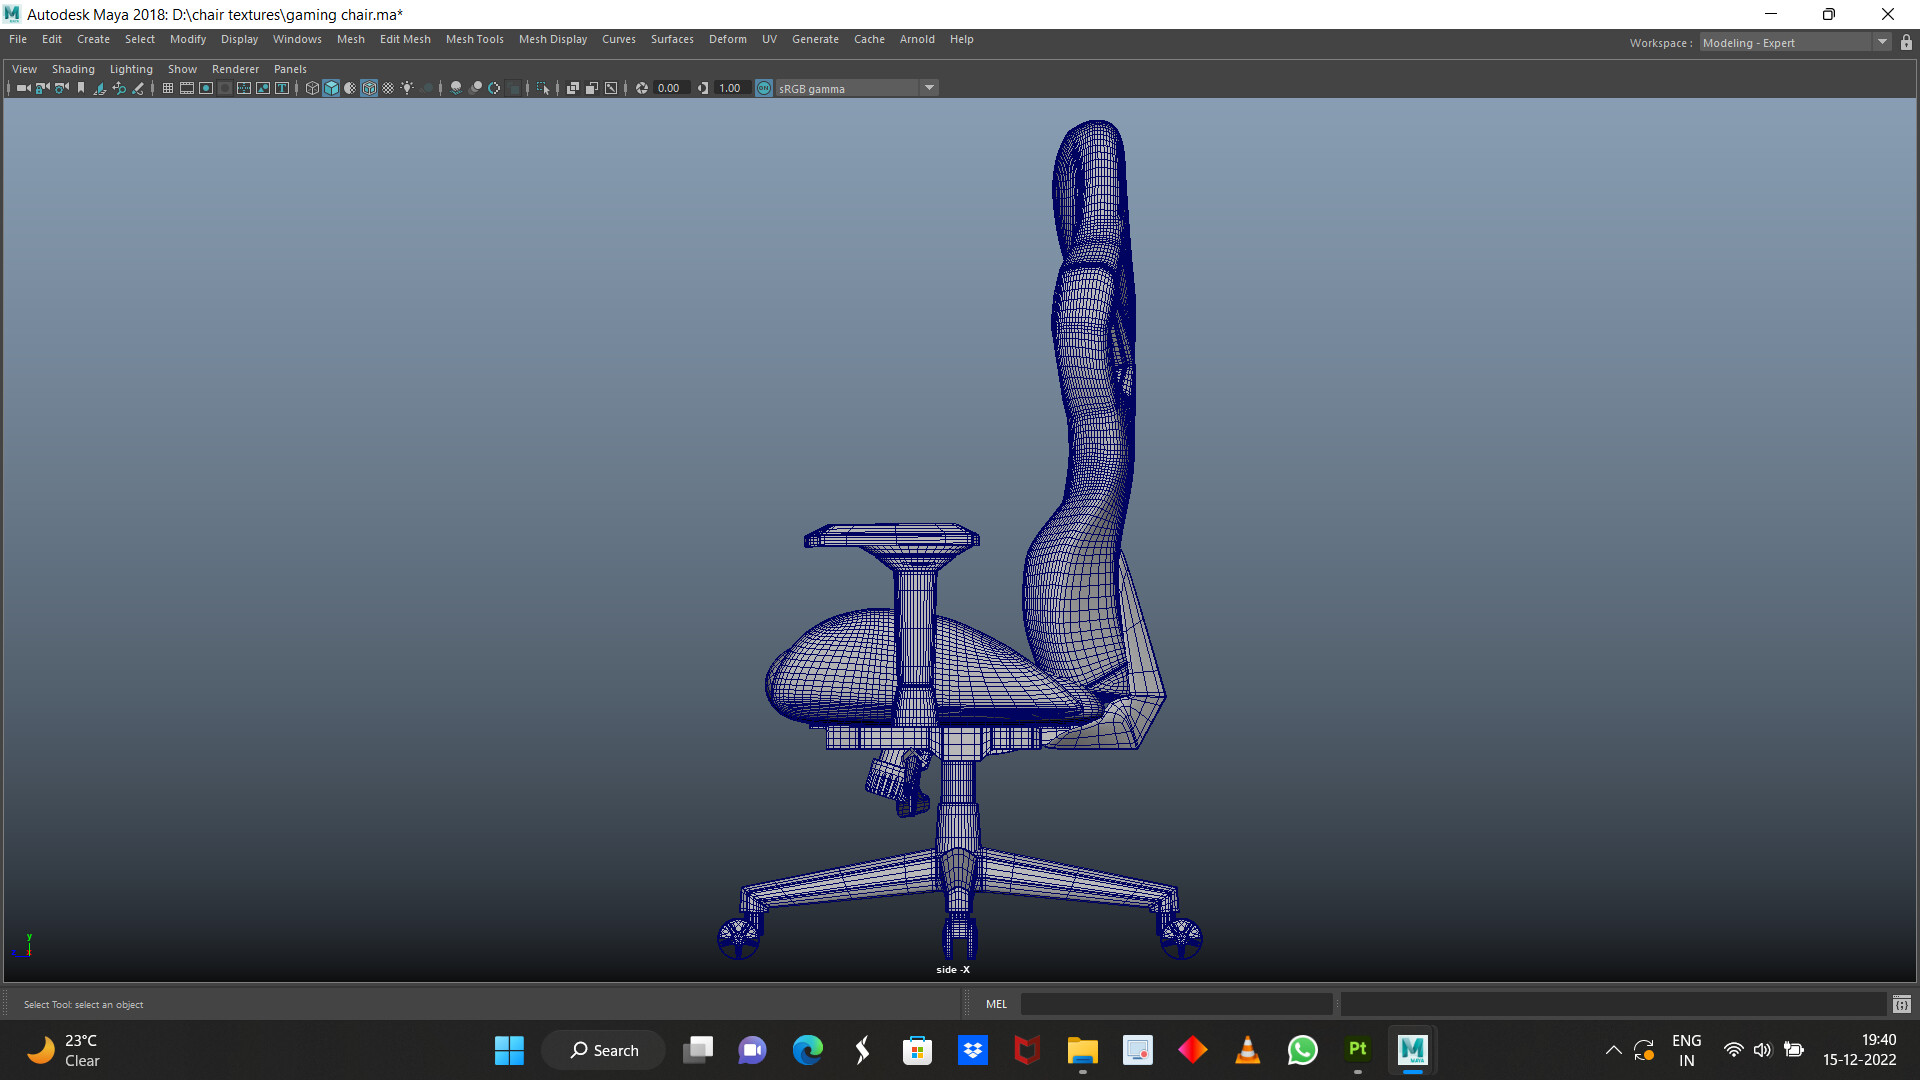Click inside the MEL command line field

click(x=1175, y=1004)
